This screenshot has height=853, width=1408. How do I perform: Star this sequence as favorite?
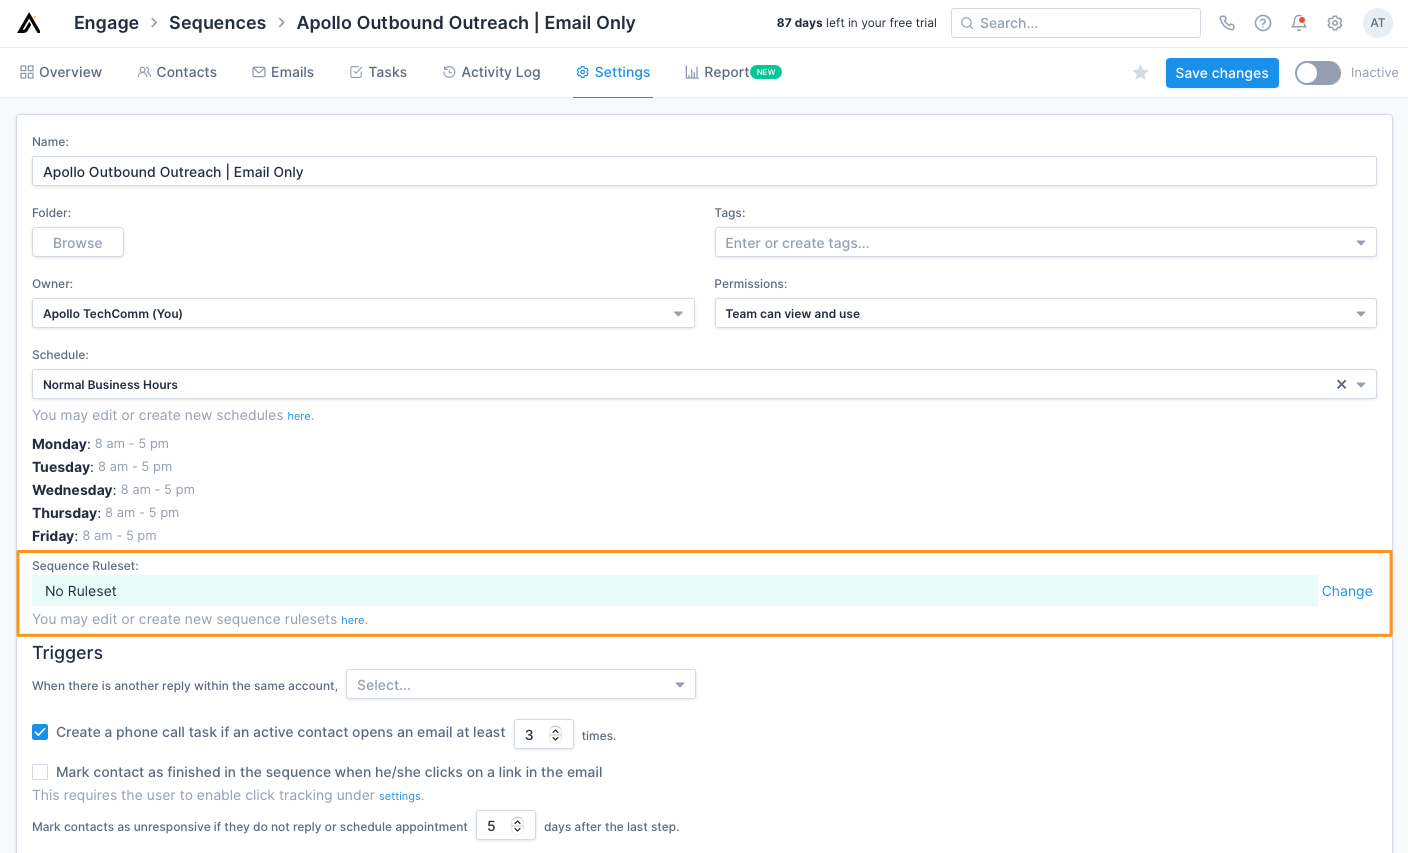[1140, 73]
